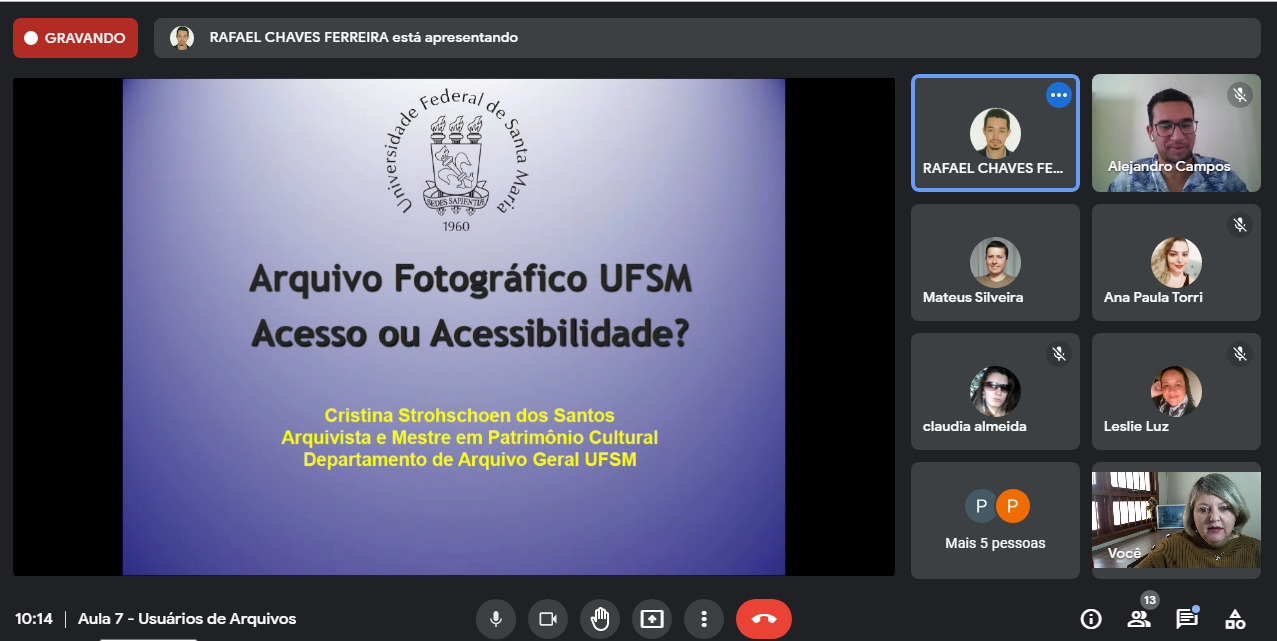Raise hand in the meeting
1277x641 pixels.
pos(600,619)
